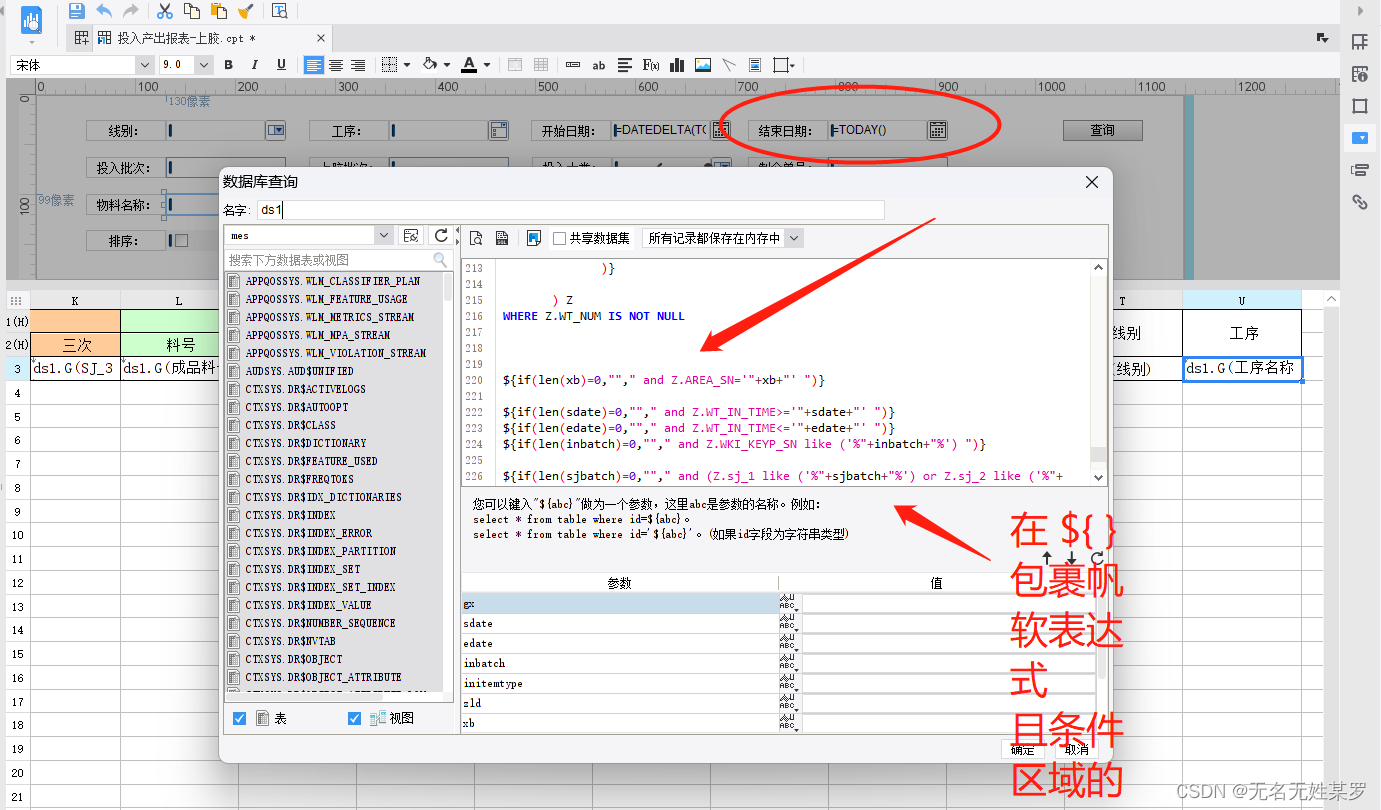Screen dimensions: 1381x810
Task: Open the template preview/search icon in top toolbar
Action: [x=280, y=12]
